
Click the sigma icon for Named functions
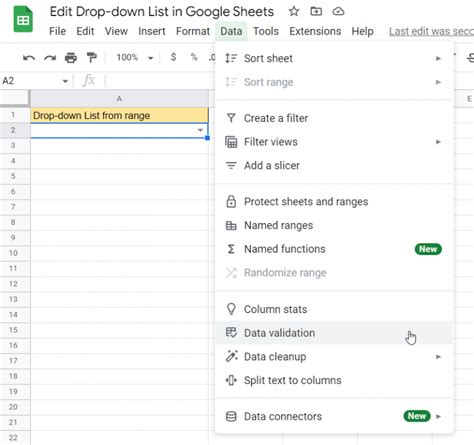click(x=231, y=249)
